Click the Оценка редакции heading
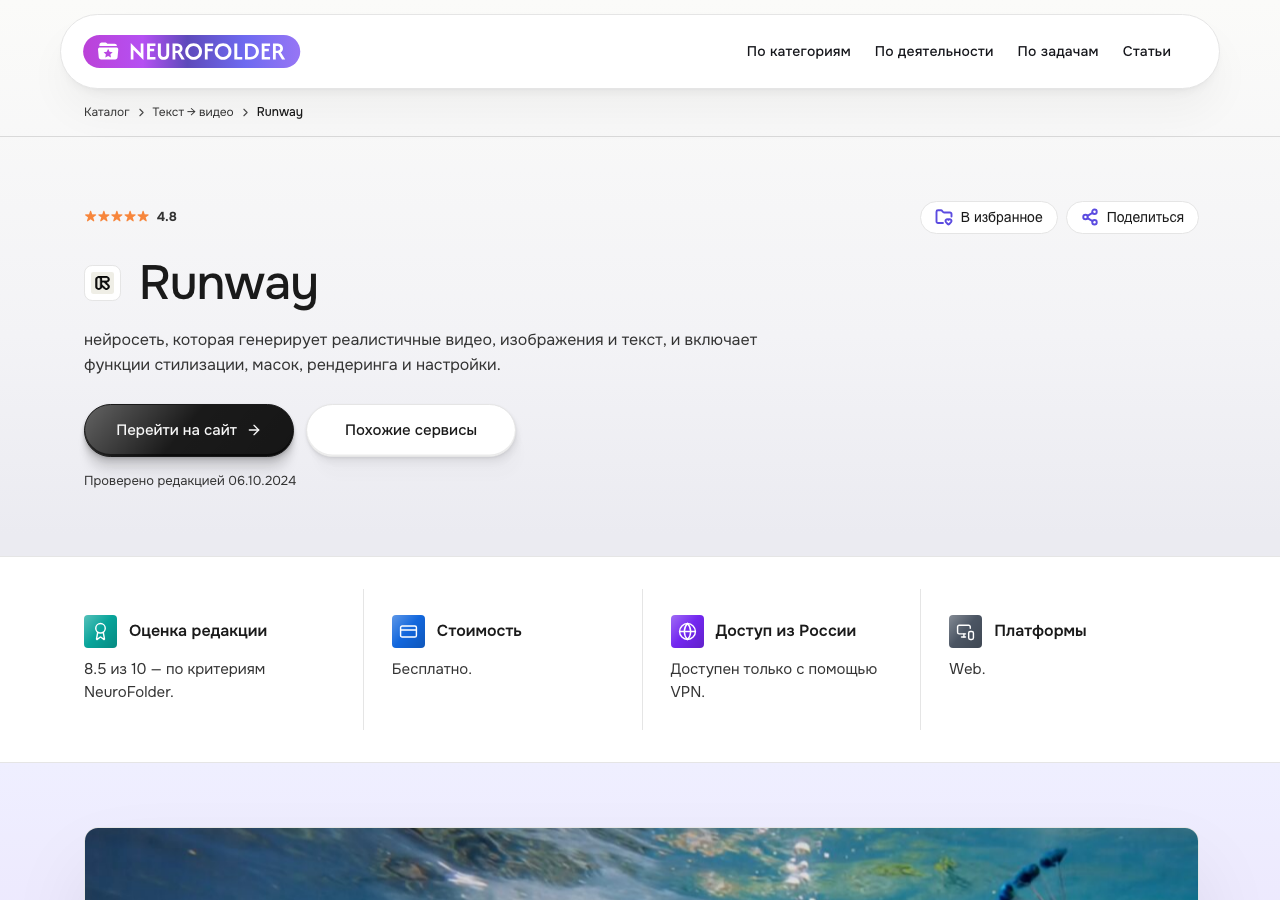This screenshot has width=1280, height=900. click(198, 631)
